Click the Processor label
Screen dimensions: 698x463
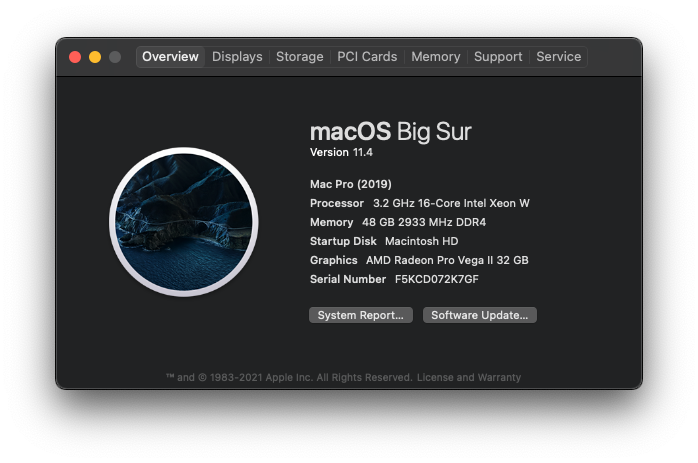[x=337, y=203]
